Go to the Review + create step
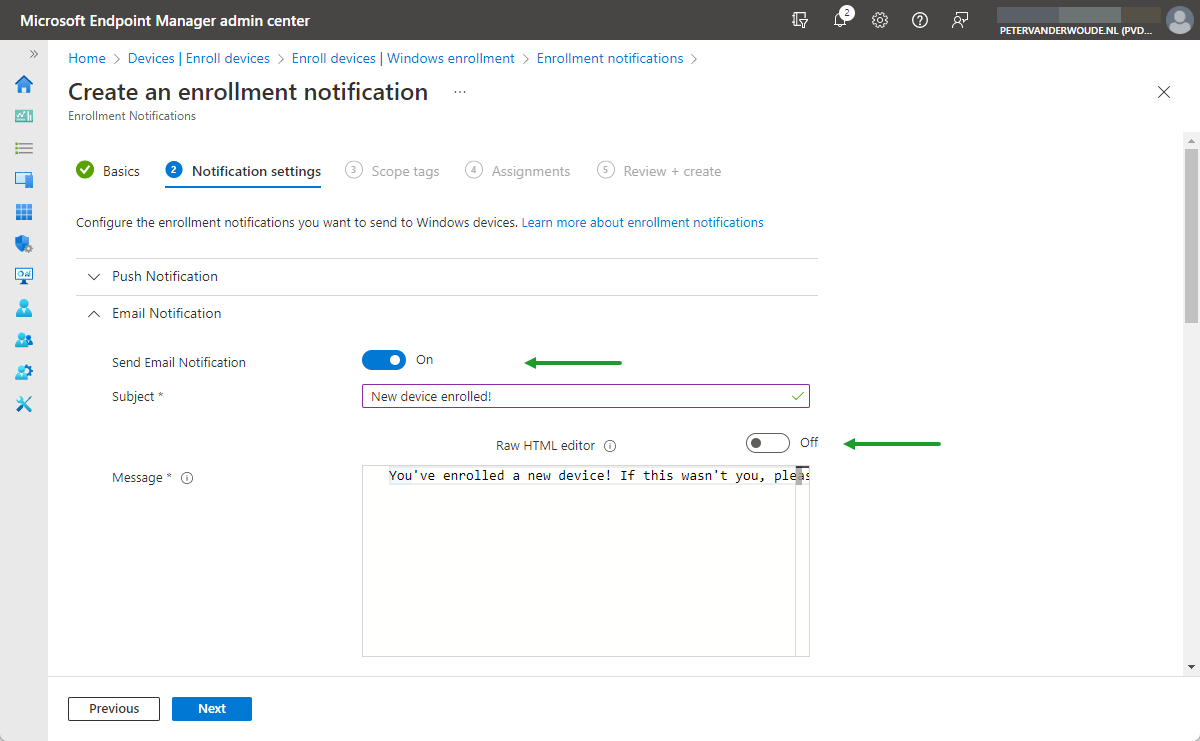1200x741 pixels. (x=671, y=170)
